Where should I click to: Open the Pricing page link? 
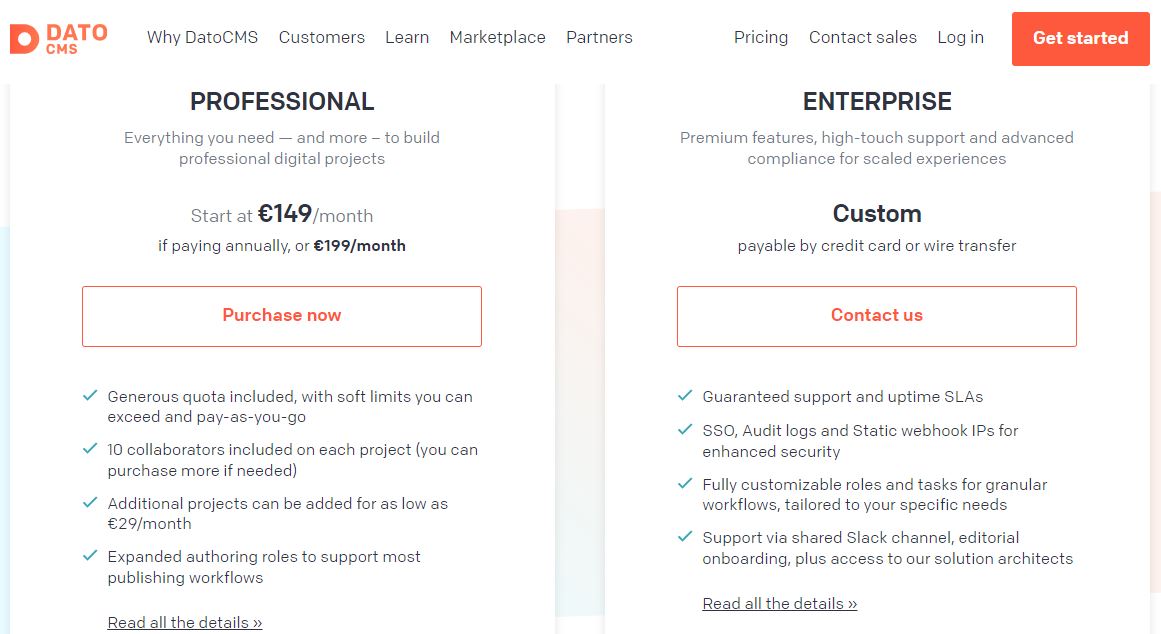pos(760,37)
